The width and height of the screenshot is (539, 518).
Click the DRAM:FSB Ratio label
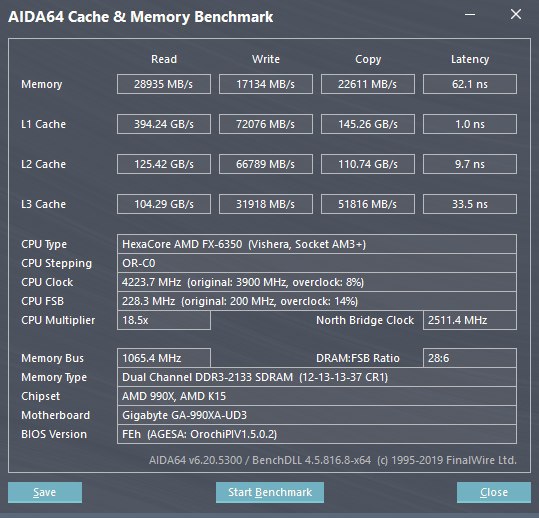point(358,358)
